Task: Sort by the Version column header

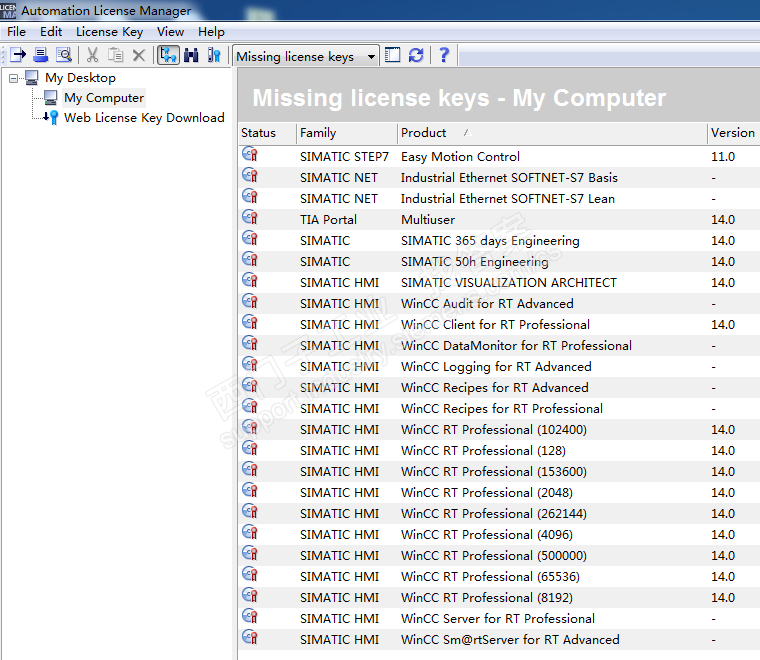Action: tap(734, 133)
